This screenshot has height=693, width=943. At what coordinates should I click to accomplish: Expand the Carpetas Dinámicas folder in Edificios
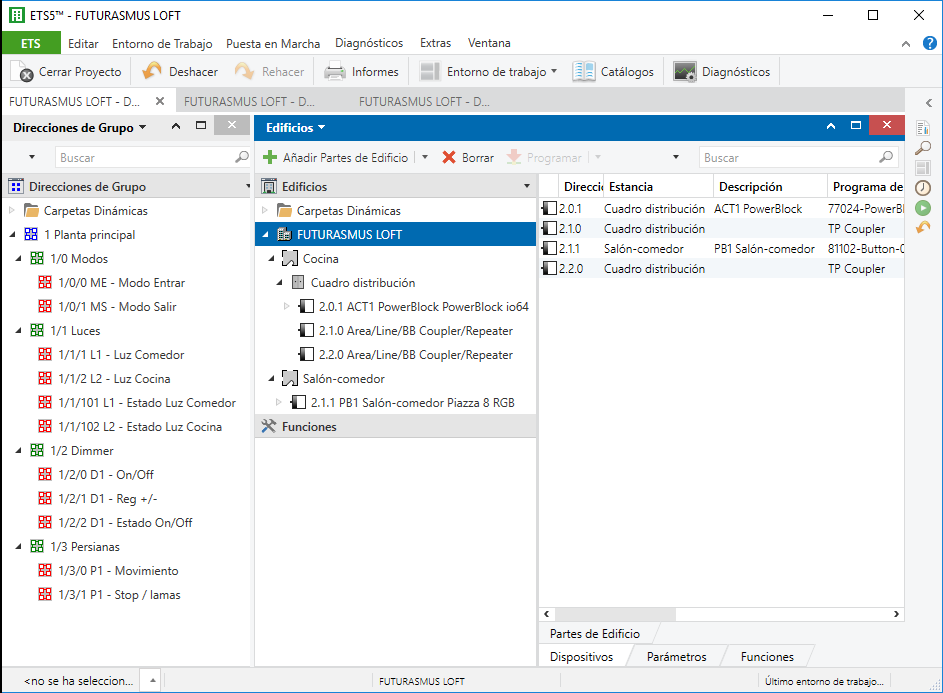point(265,211)
